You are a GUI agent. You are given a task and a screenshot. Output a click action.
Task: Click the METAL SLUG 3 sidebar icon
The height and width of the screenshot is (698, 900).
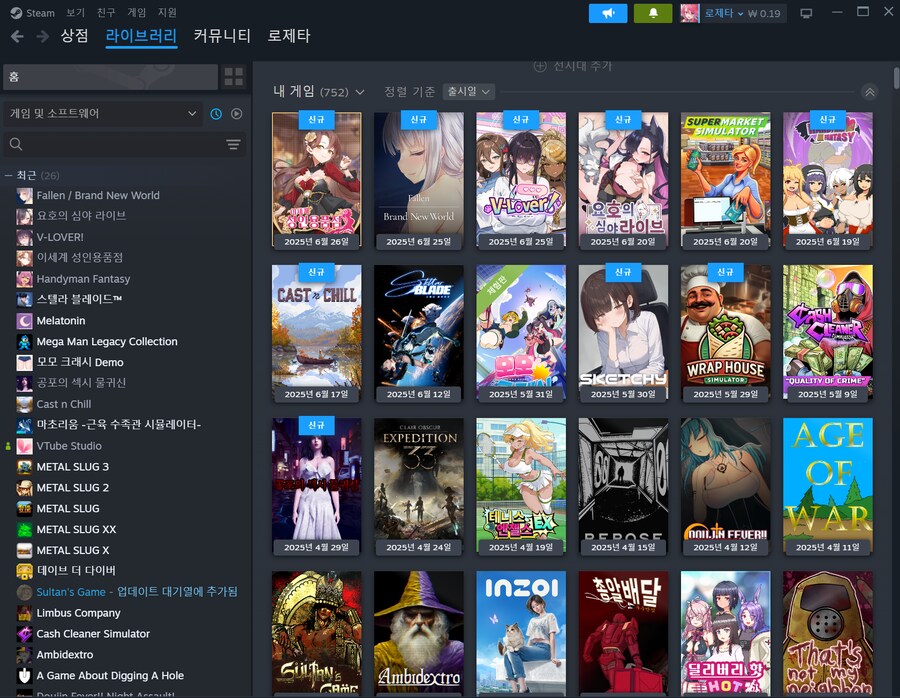[24, 467]
